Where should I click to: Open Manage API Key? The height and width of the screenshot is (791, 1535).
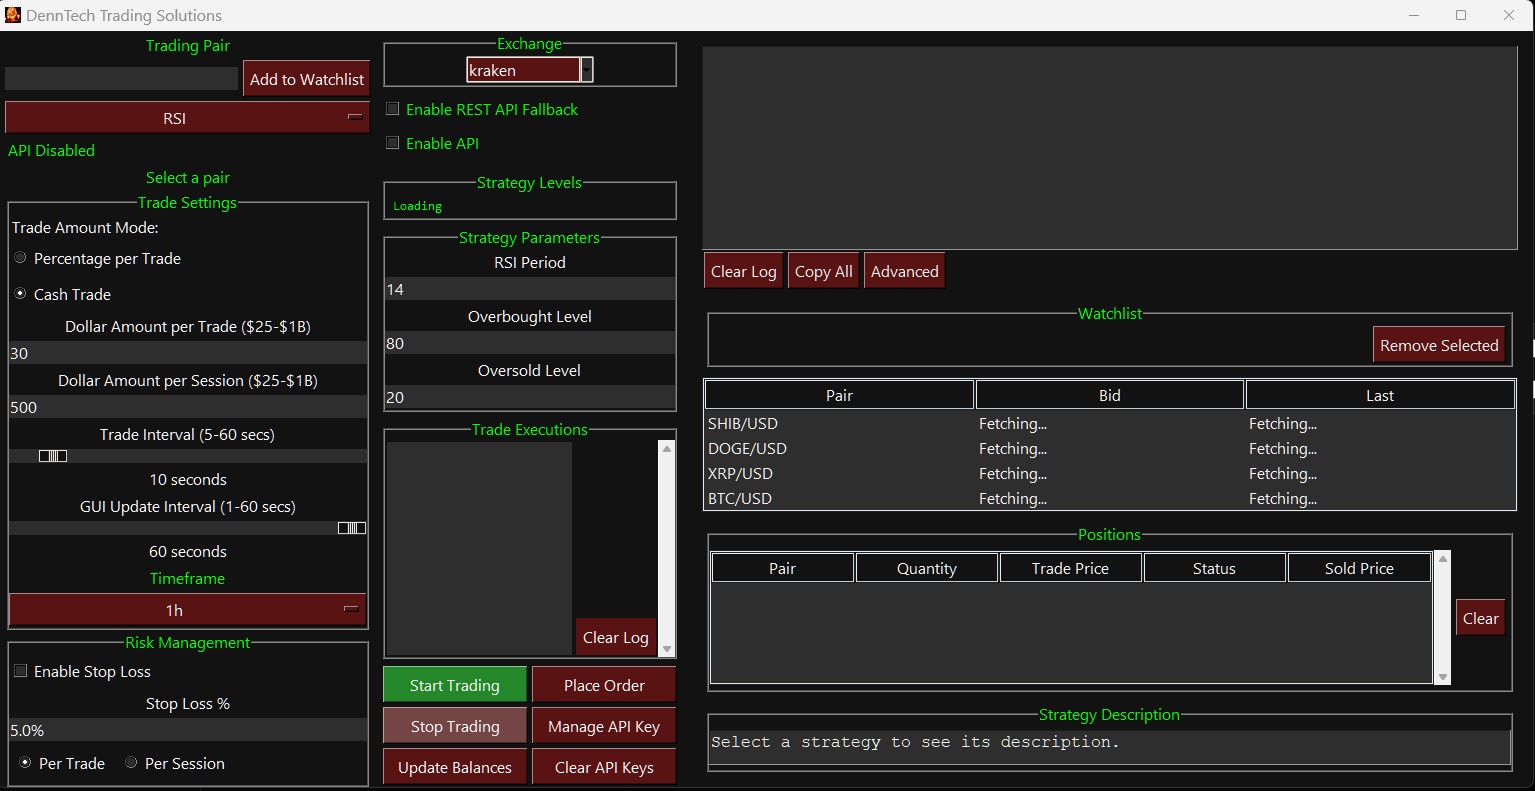coord(604,726)
